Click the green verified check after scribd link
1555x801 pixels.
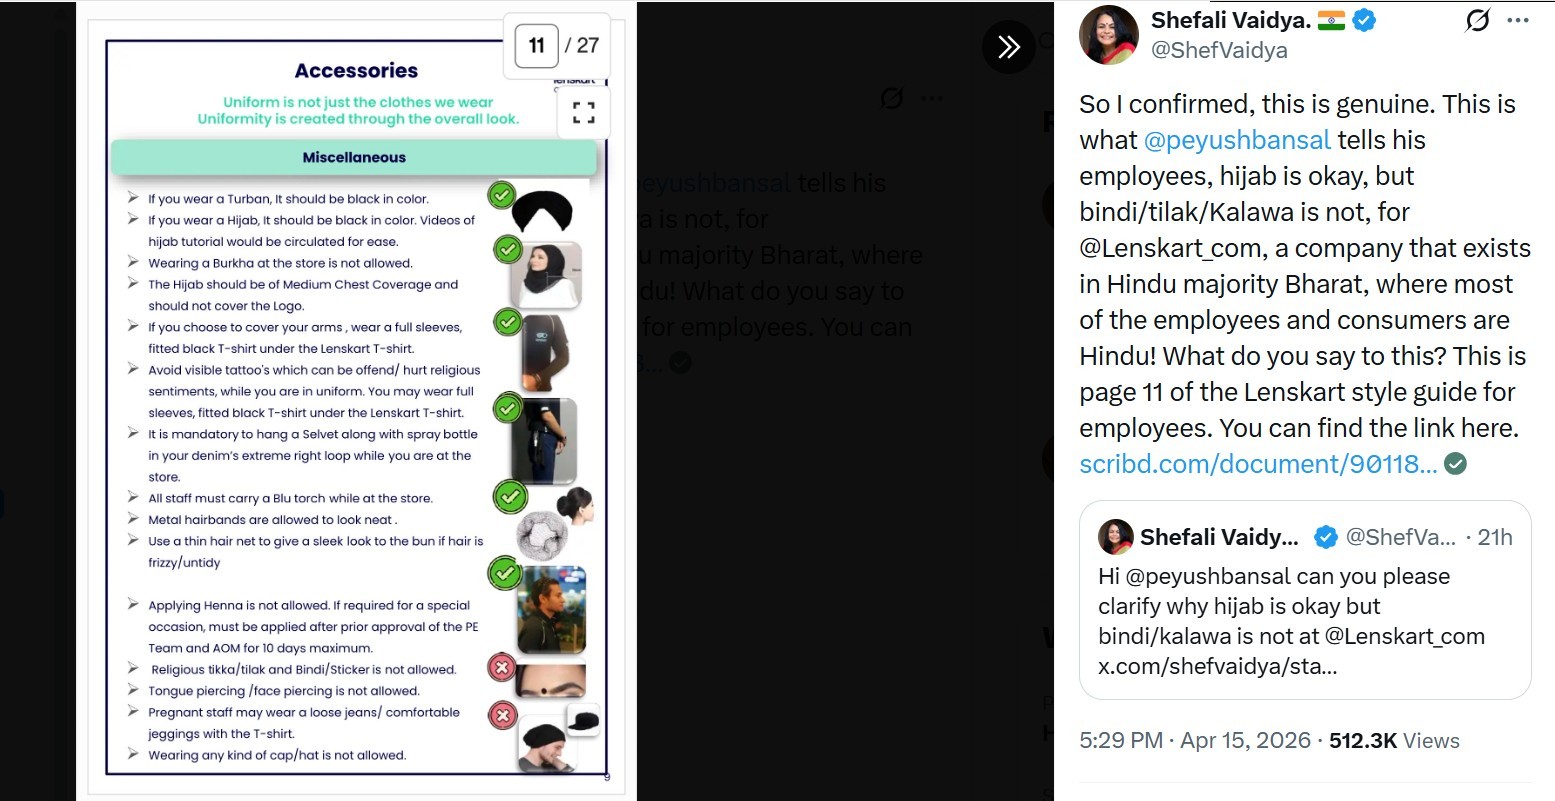click(x=1456, y=464)
